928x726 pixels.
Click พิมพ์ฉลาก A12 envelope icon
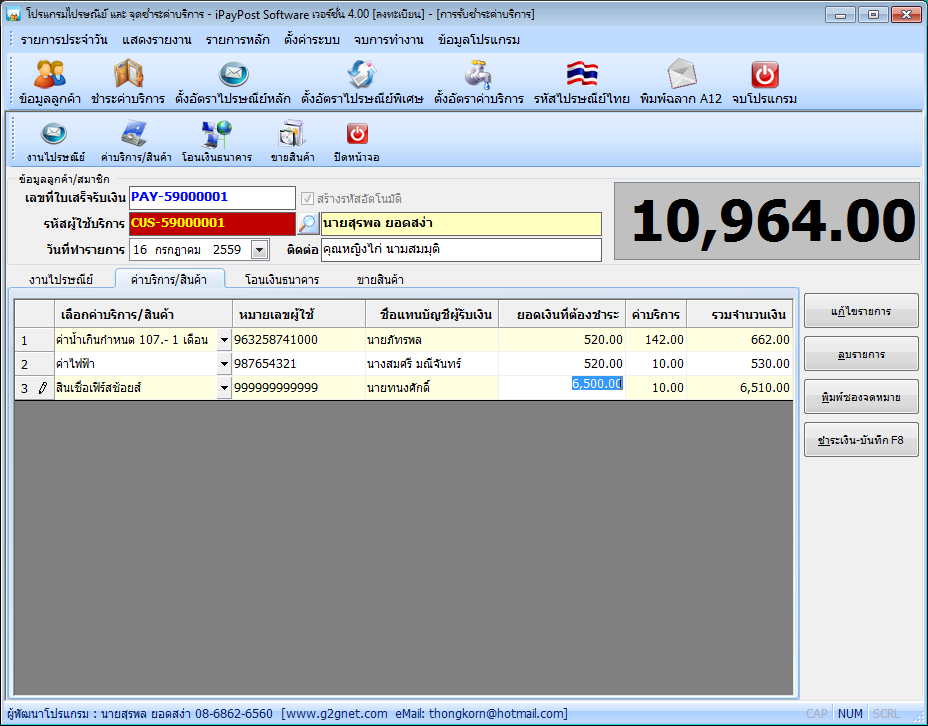681,77
